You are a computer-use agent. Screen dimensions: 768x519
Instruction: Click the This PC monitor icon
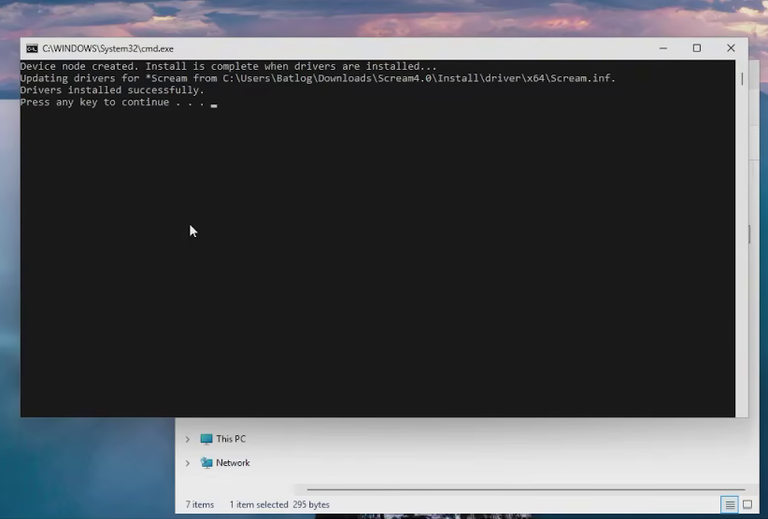pyautogui.click(x=206, y=439)
